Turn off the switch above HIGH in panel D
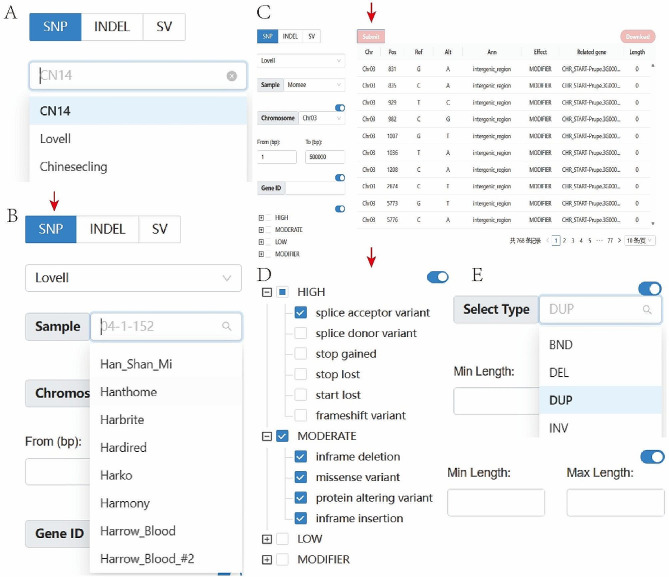Image resolution: width=669 pixels, height=577 pixels. (438, 277)
